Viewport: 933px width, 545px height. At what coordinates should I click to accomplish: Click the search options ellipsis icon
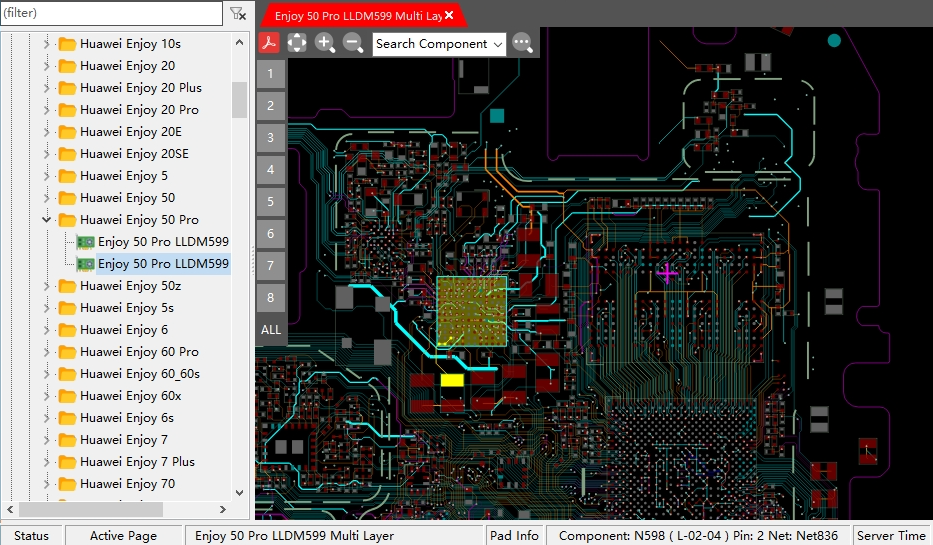(522, 43)
